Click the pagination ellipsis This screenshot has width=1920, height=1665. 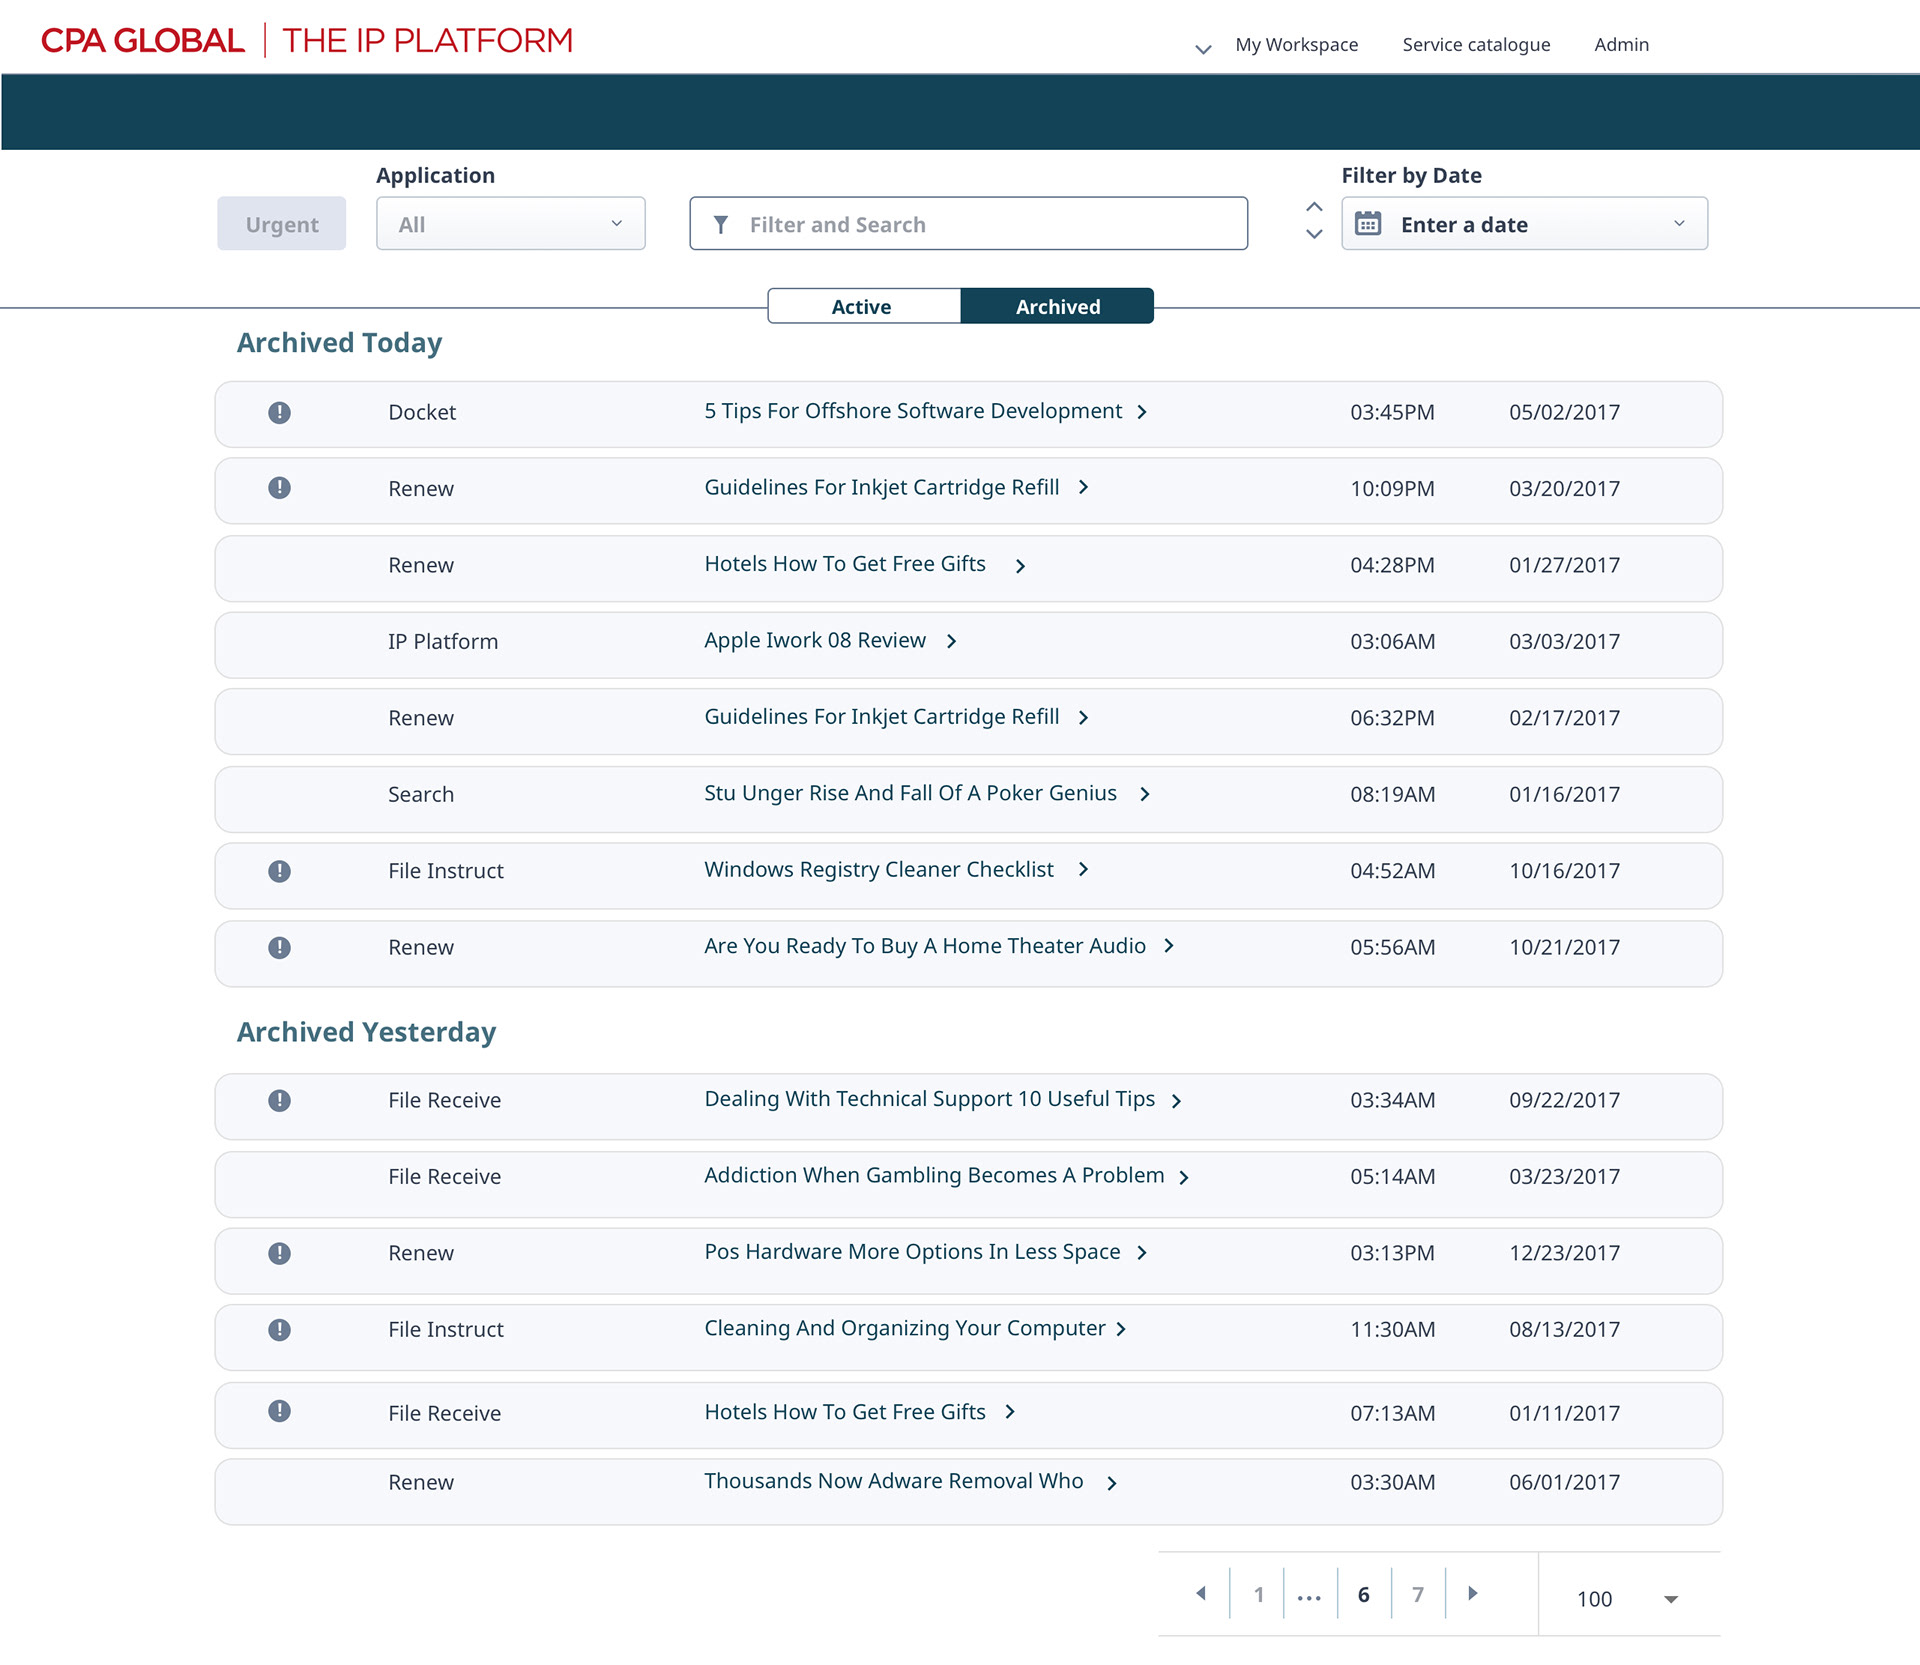click(1309, 1597)
